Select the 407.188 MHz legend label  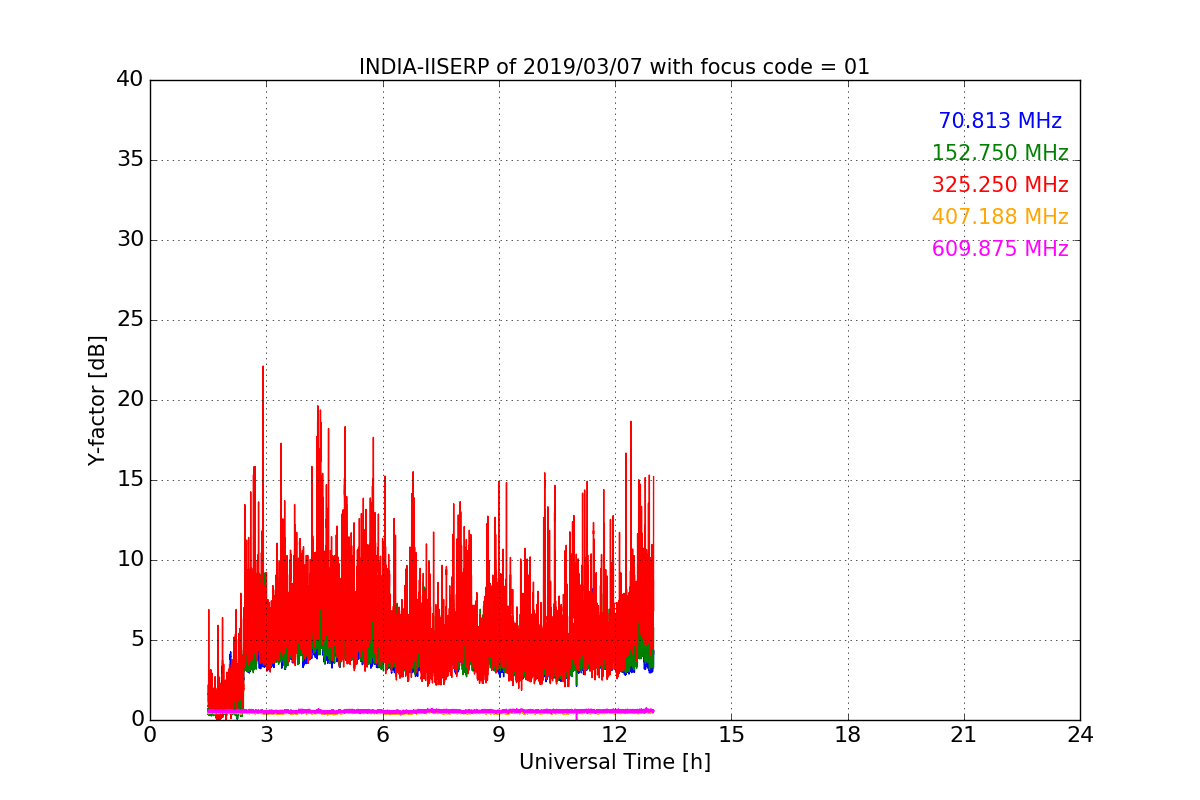tap(1000, 217)
